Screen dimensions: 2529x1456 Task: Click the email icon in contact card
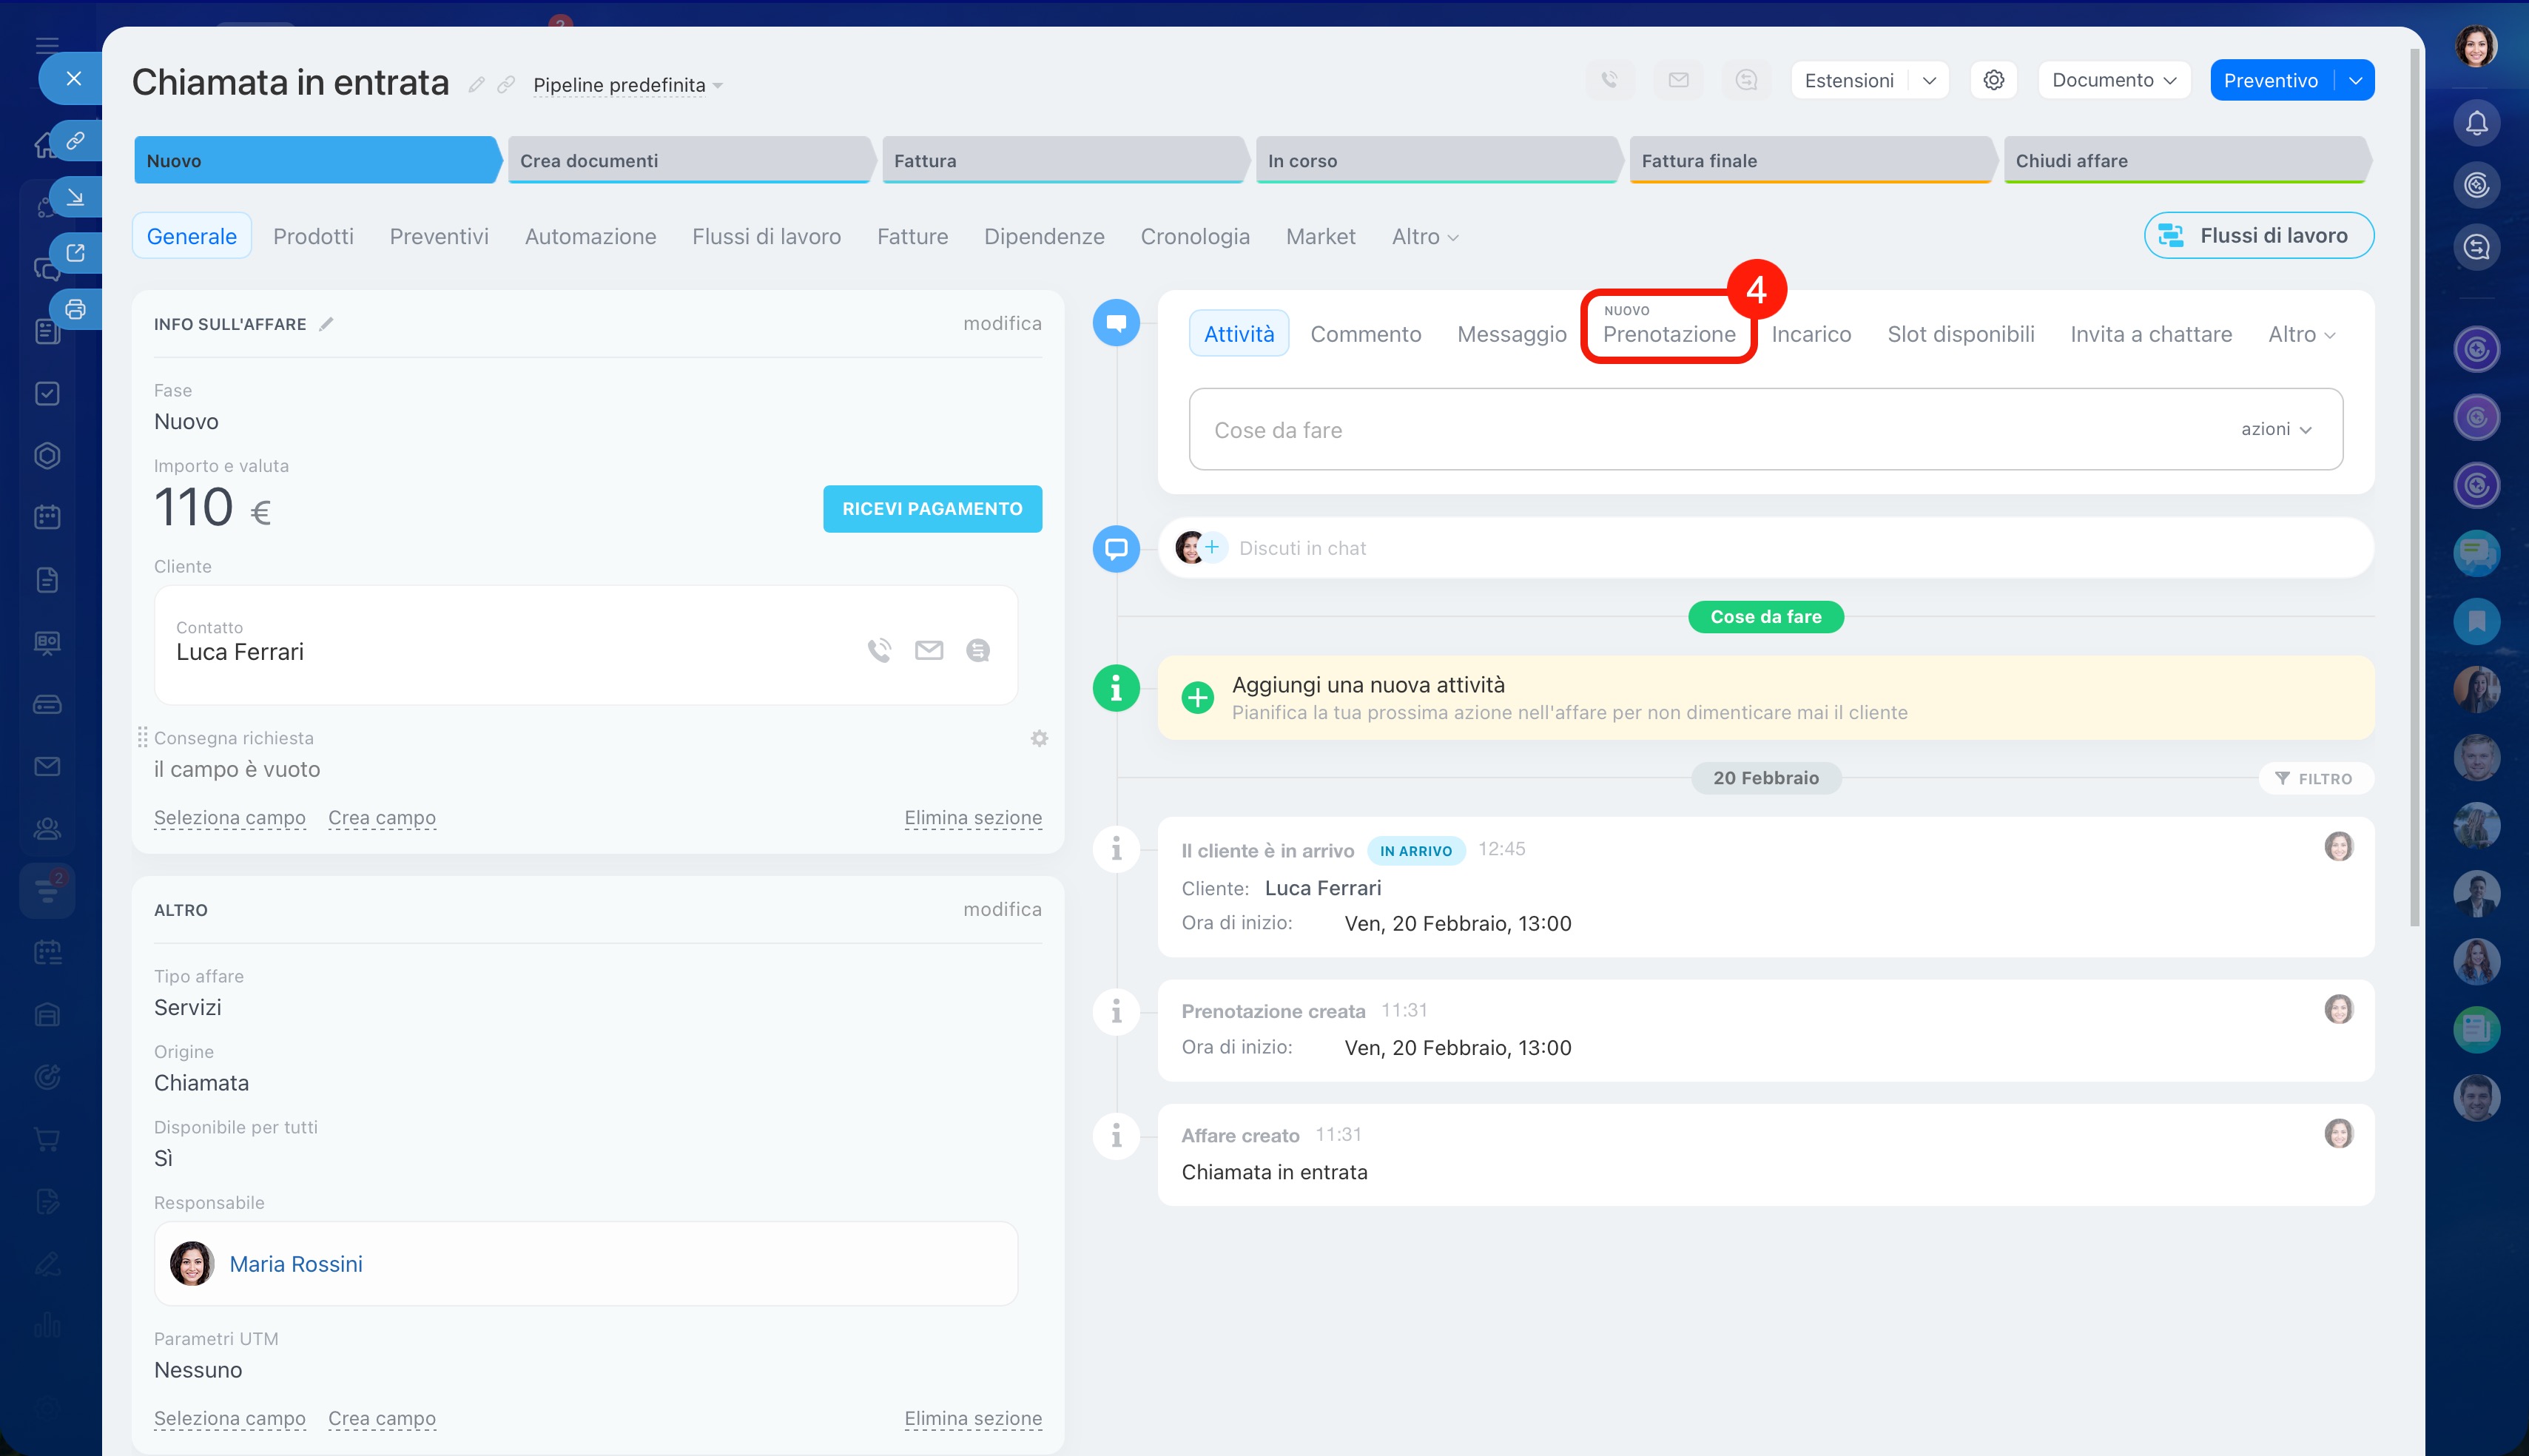(929, 651)
